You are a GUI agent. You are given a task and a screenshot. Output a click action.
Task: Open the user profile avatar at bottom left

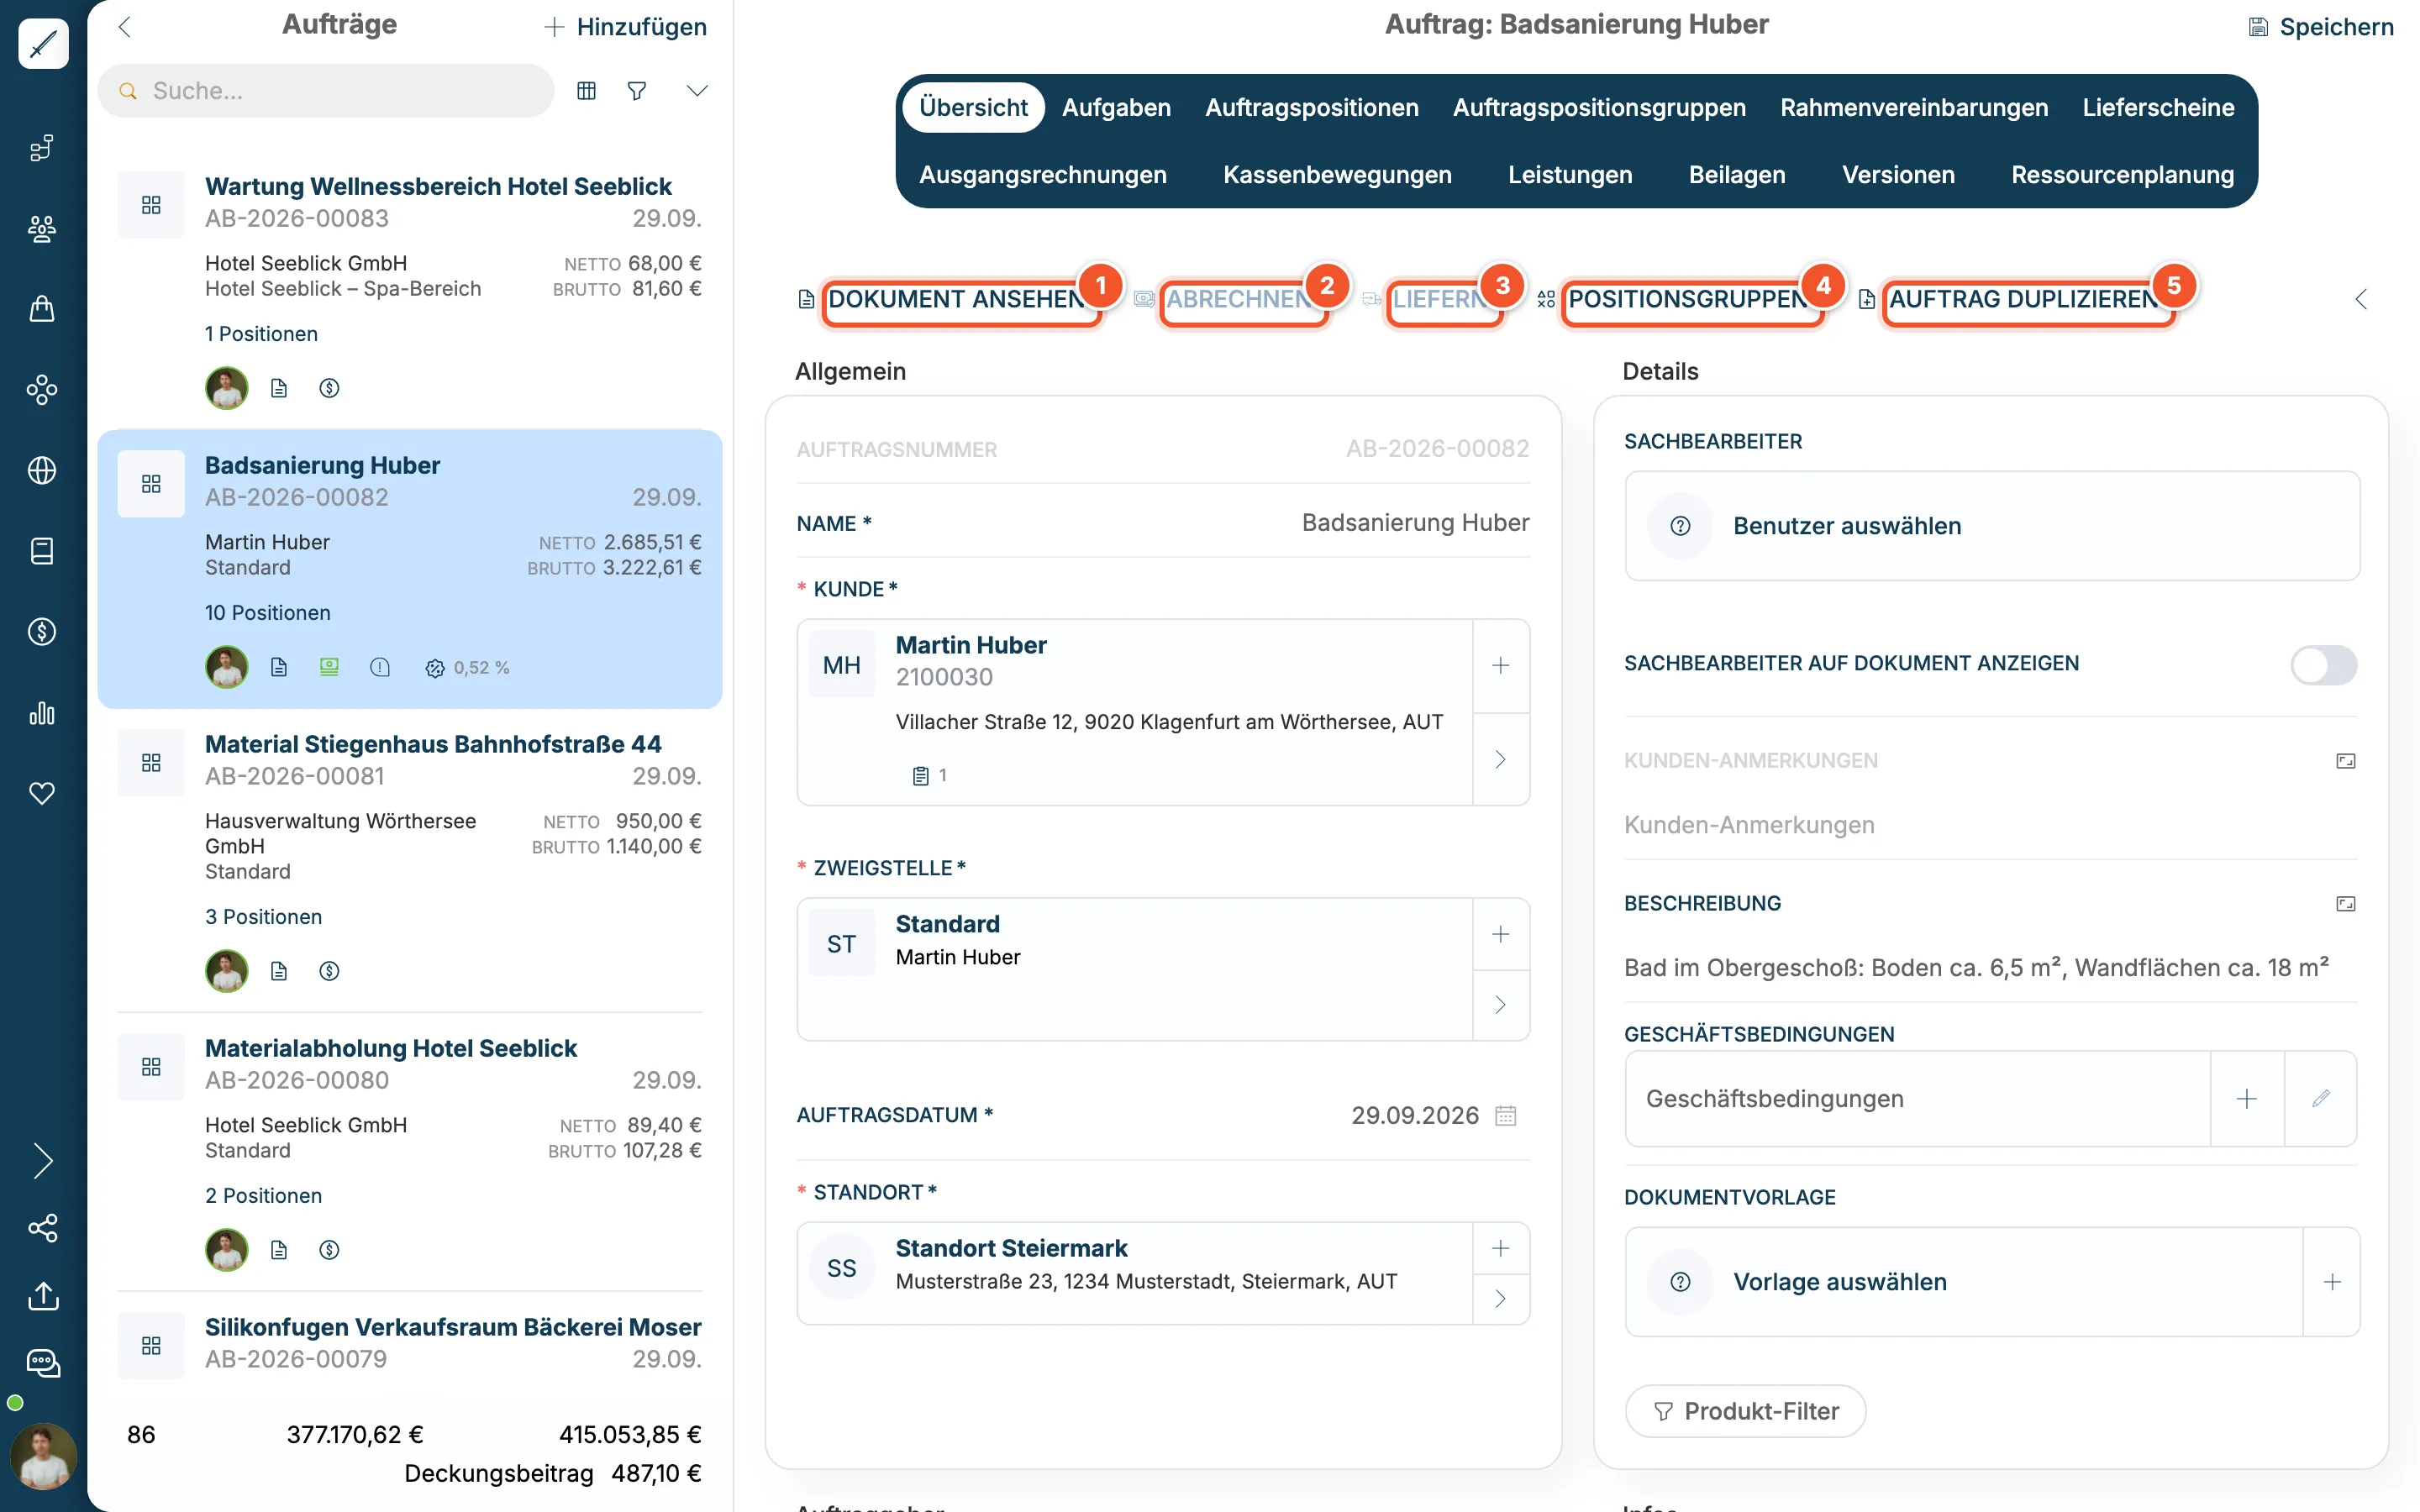(x=43, y=1456)
